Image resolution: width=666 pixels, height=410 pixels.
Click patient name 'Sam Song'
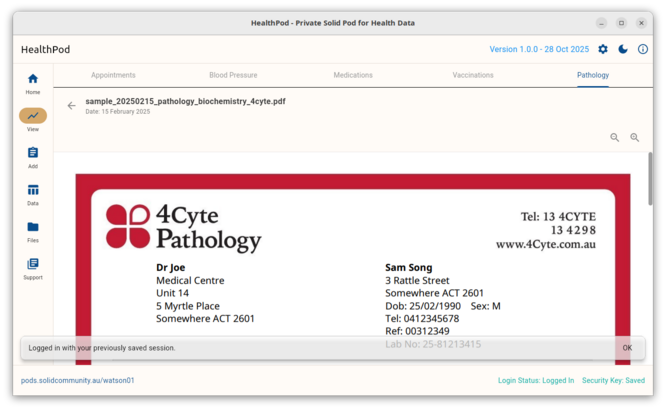(409, 268)
